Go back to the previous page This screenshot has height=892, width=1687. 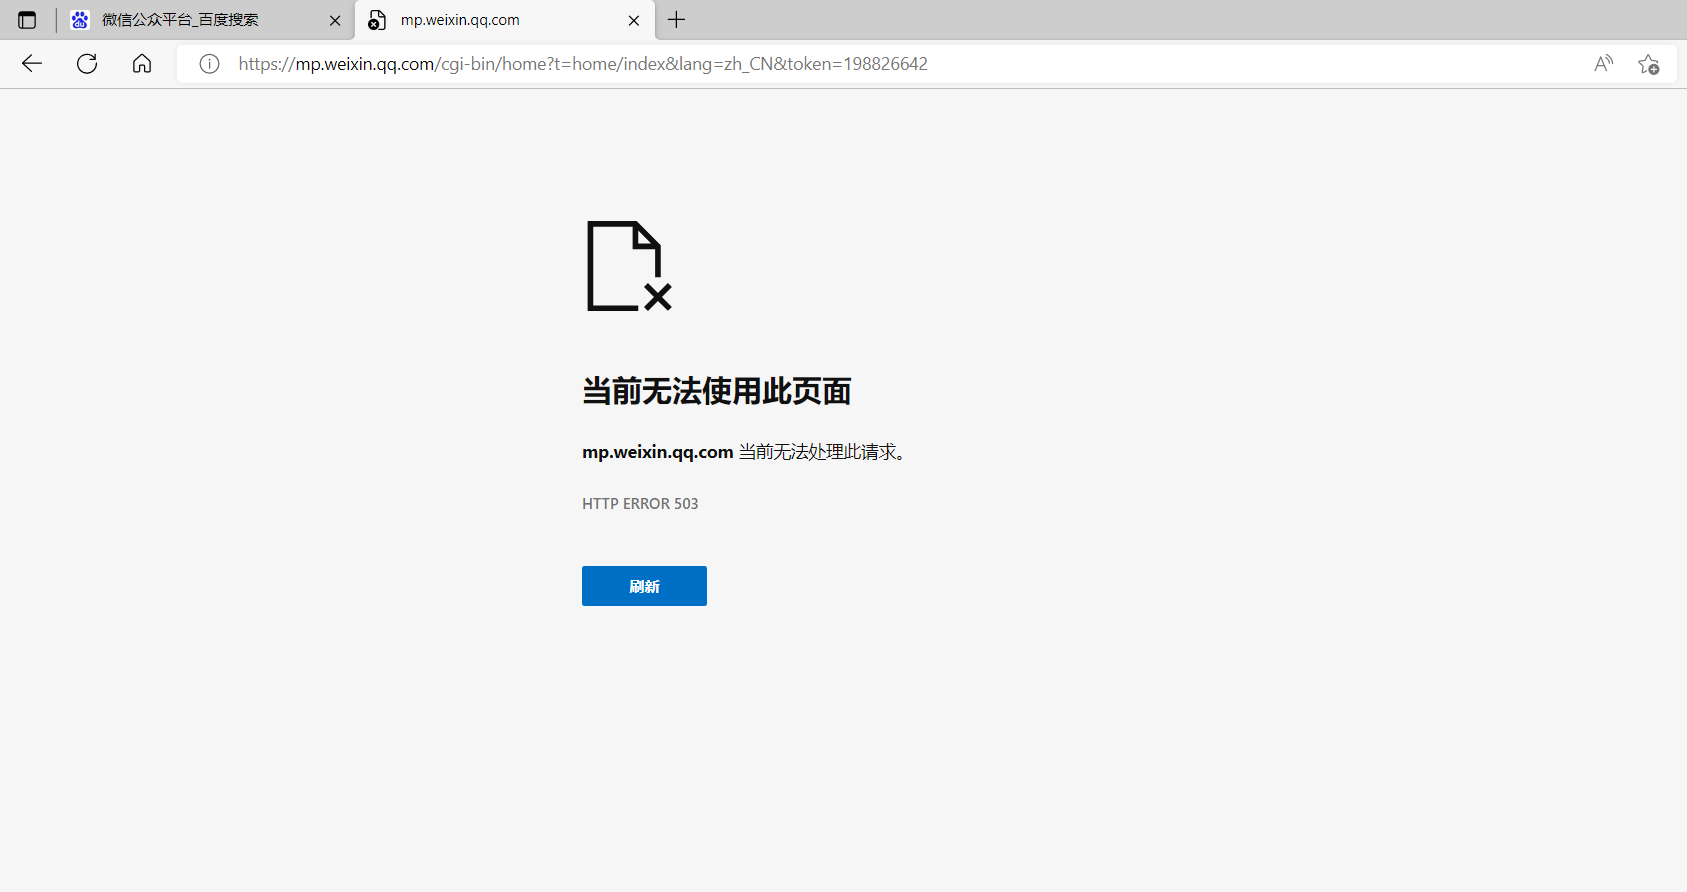(32, 64)
